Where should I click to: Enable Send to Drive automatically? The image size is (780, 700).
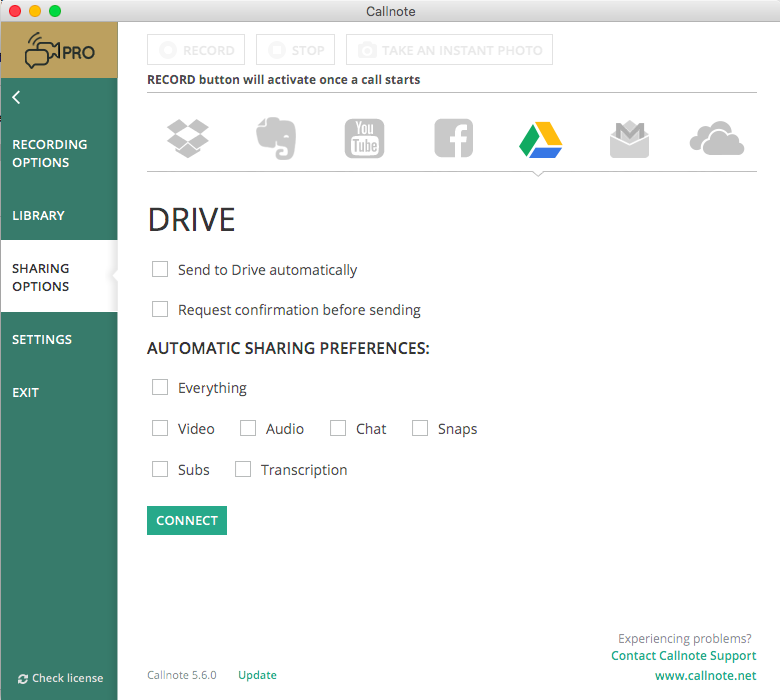(x=160, y=269)
